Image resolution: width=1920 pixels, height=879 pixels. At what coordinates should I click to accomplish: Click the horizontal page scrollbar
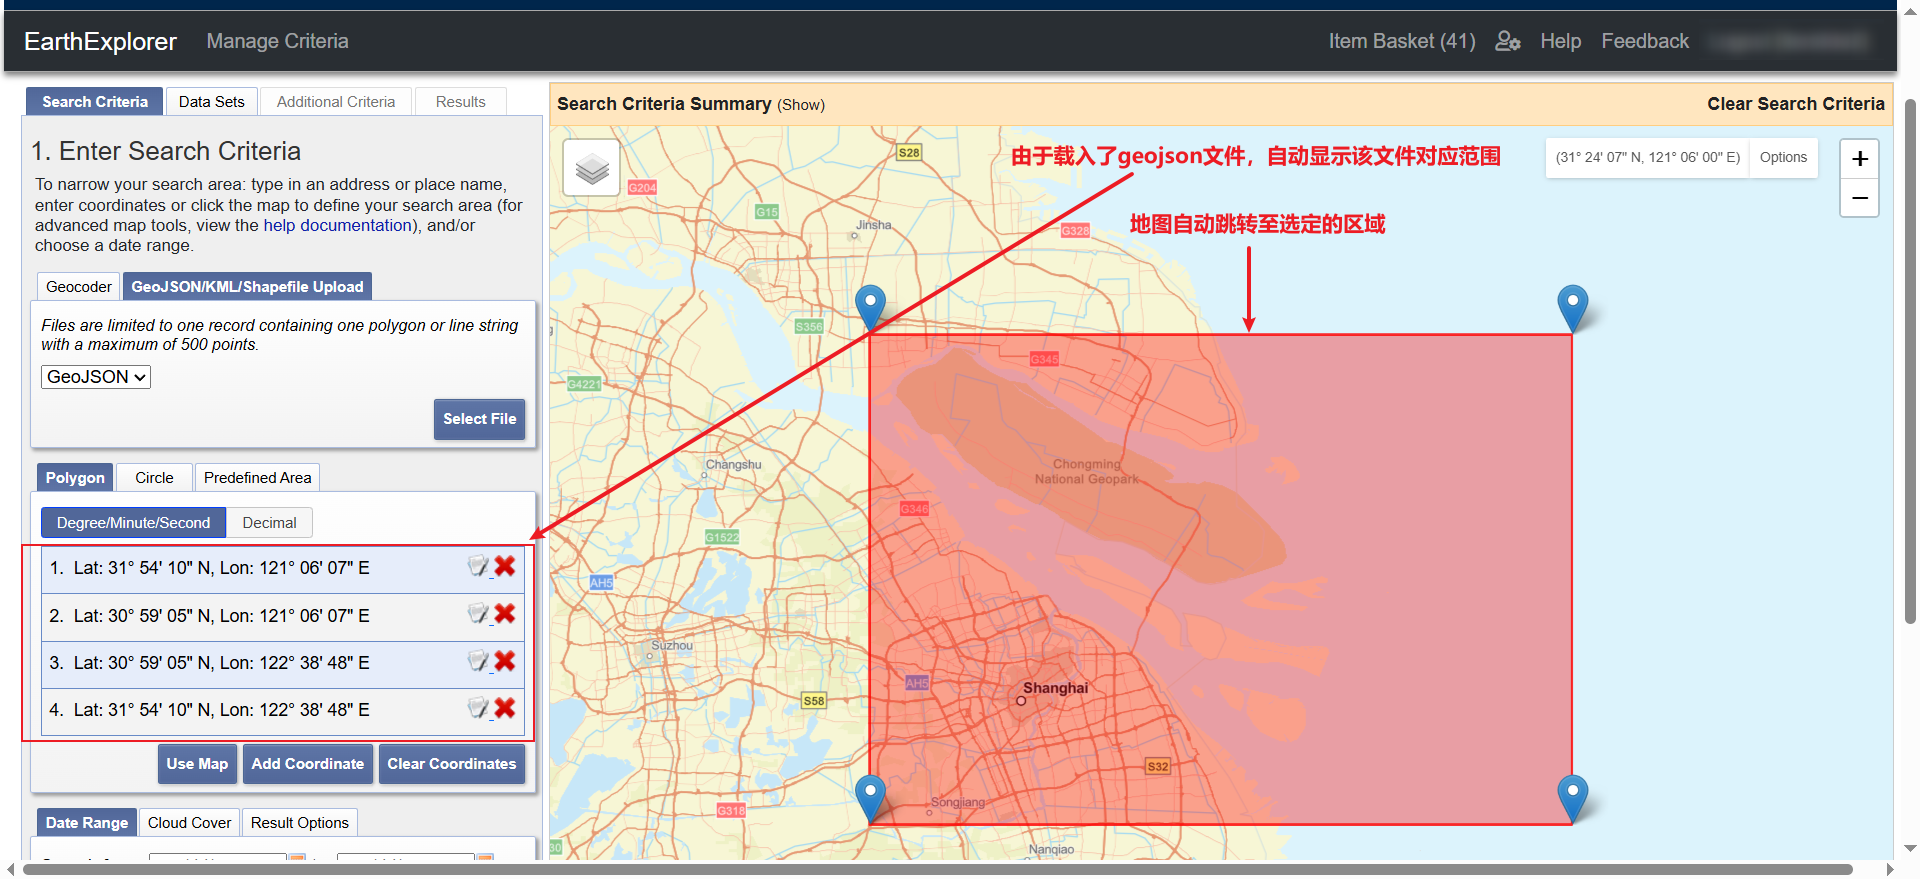coord(937,869)
